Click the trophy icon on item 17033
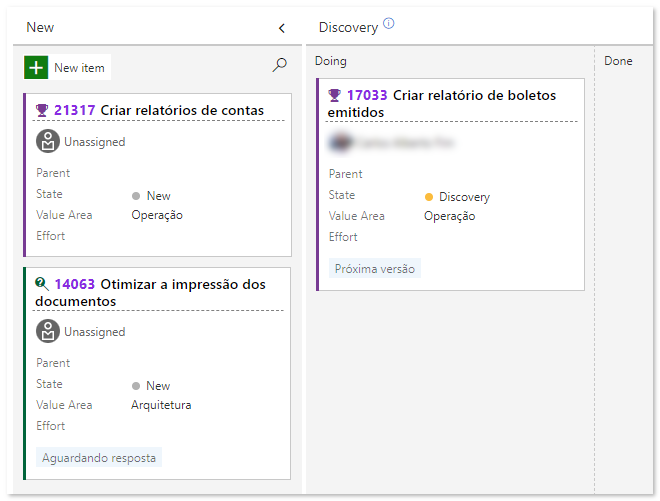The height and width of the screenshot is (501, 660). coord(335,96)
